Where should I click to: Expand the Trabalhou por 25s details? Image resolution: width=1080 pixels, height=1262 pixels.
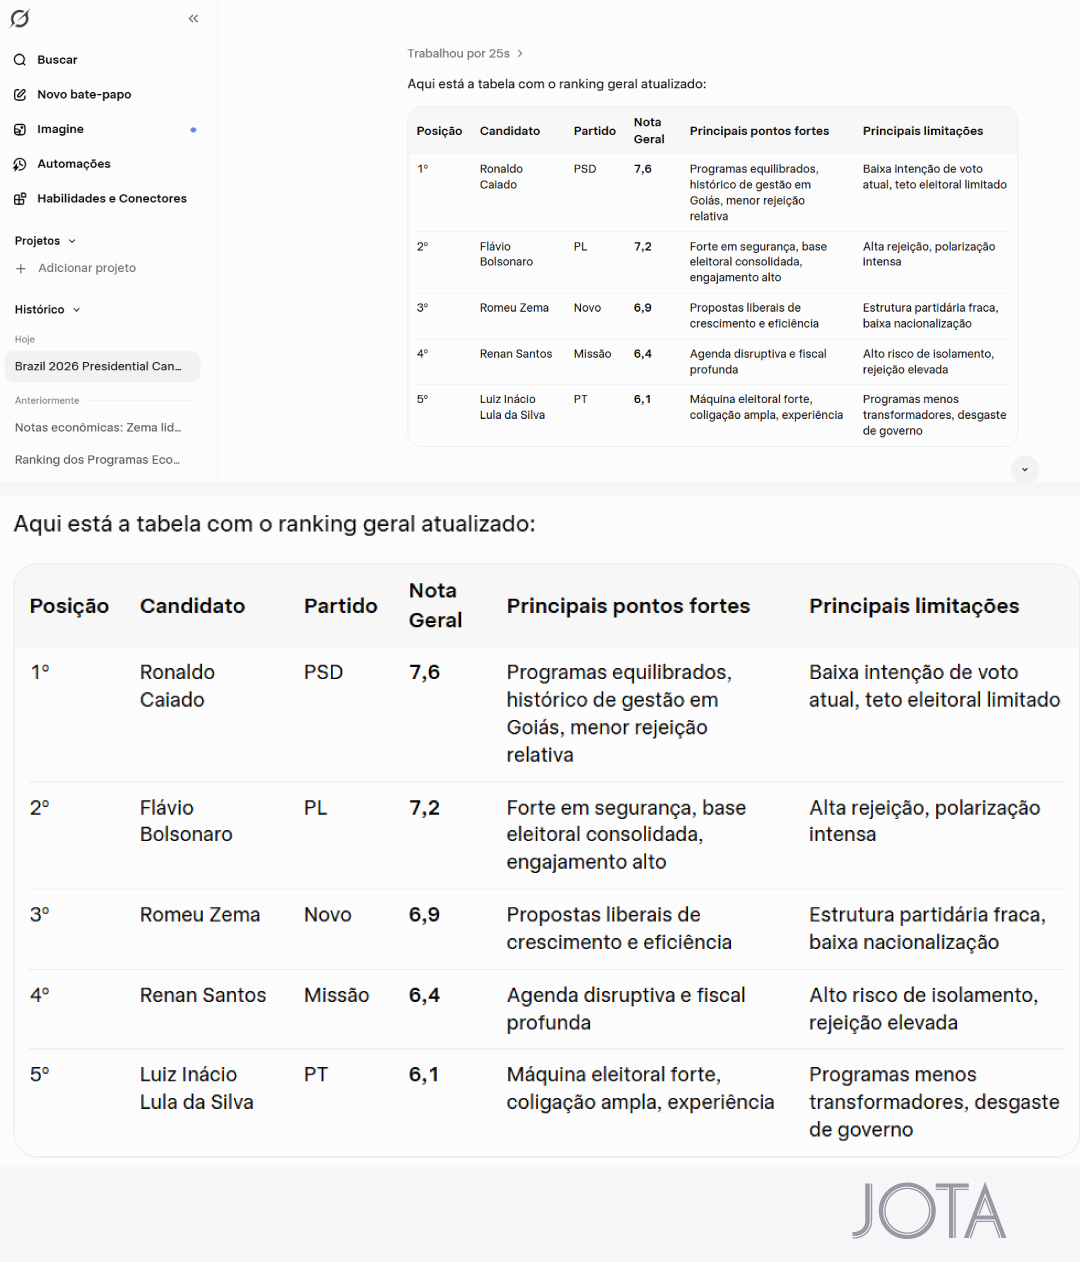click(x=465, y=54)
